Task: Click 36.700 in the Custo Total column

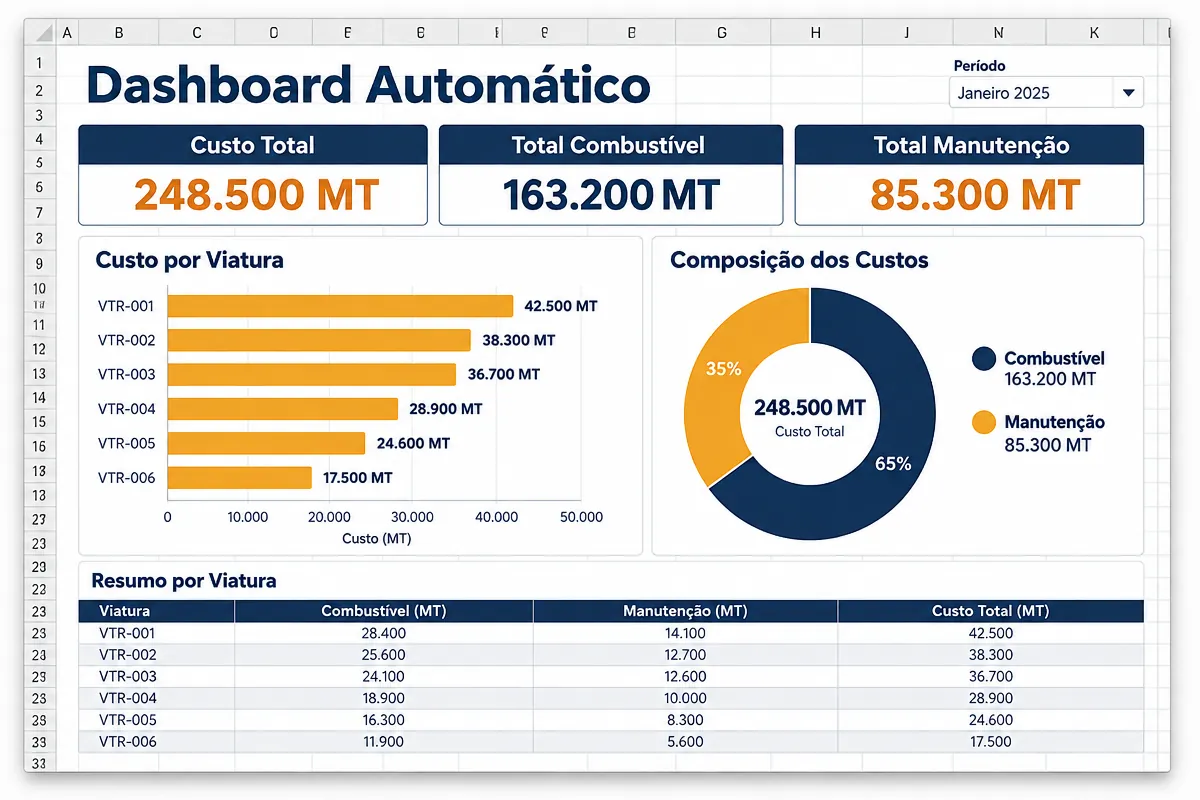Action: coord(991,676)
